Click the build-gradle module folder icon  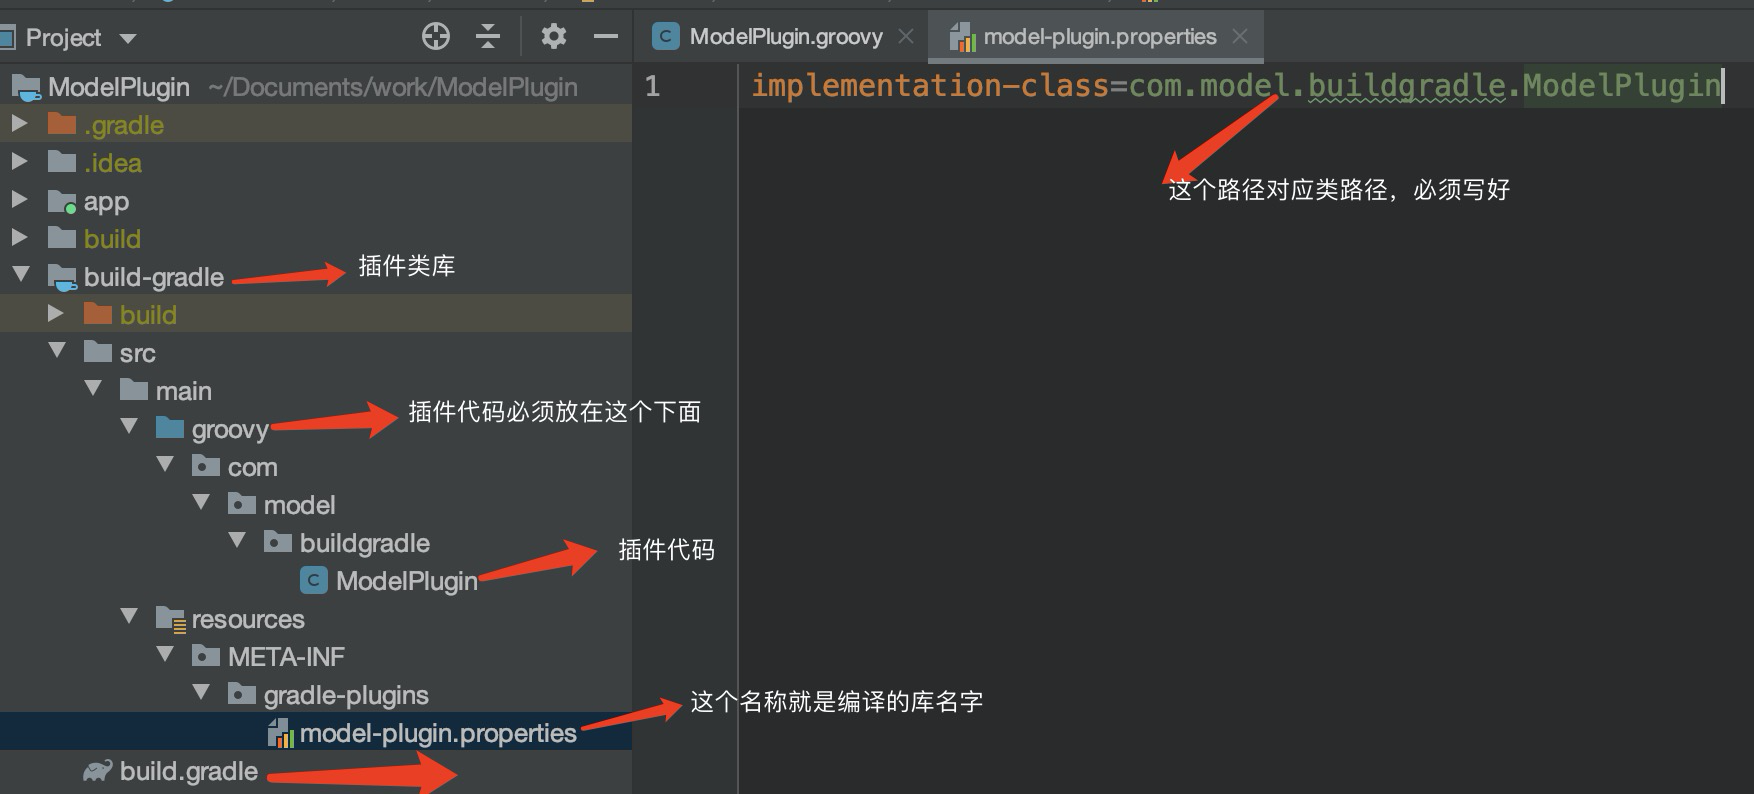tap(62, 277)
